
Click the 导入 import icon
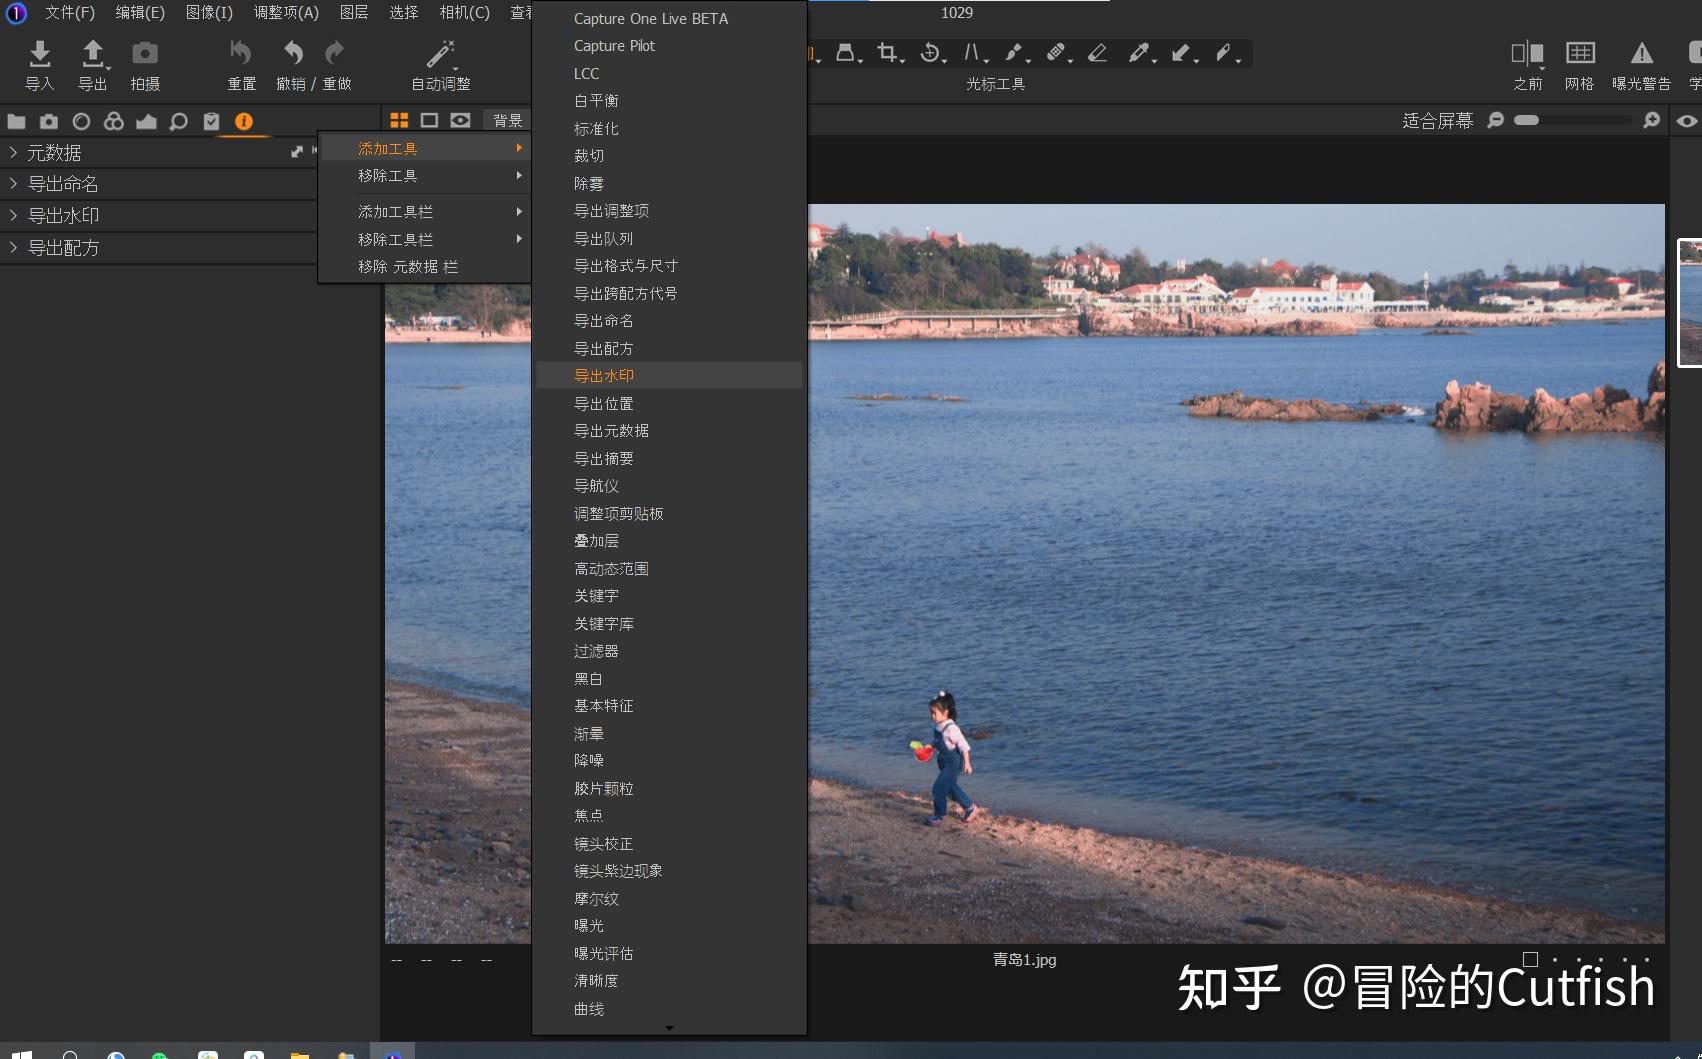pyautogui.click(x=39, y=53)
